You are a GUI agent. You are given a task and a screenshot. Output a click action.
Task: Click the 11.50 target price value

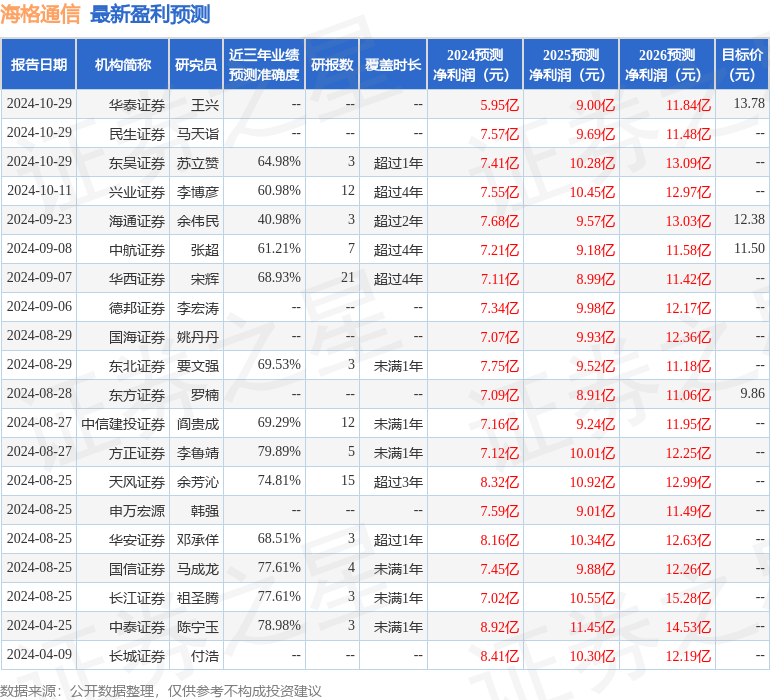point(749,248)
